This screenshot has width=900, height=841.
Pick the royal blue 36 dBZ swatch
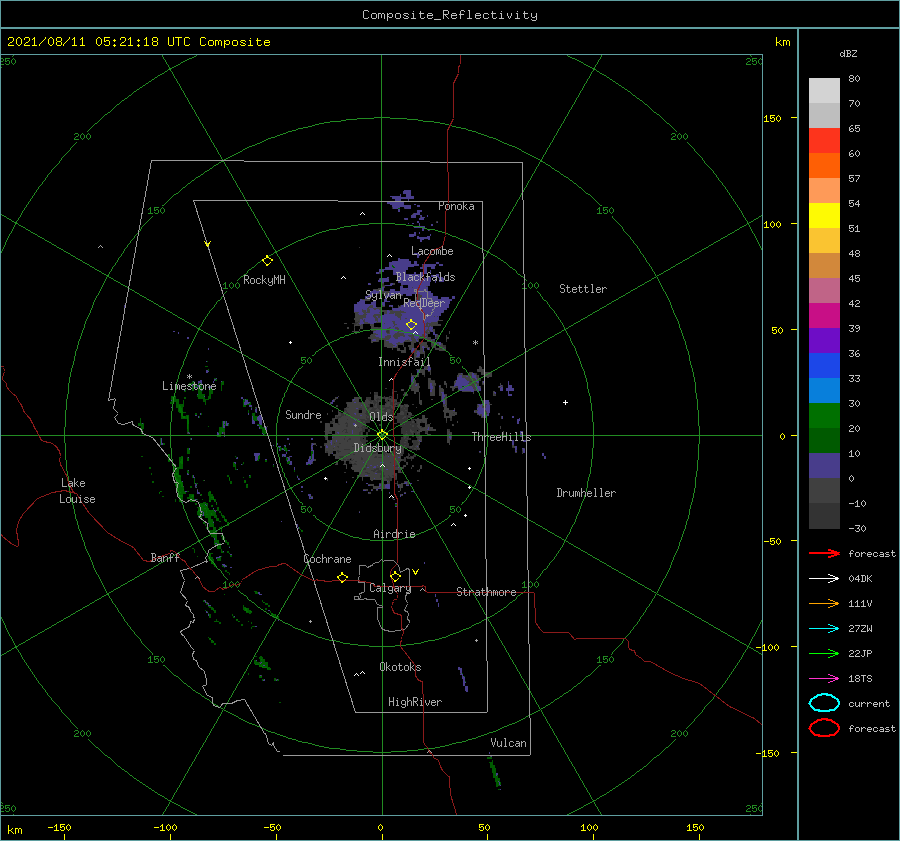[824, 365]
